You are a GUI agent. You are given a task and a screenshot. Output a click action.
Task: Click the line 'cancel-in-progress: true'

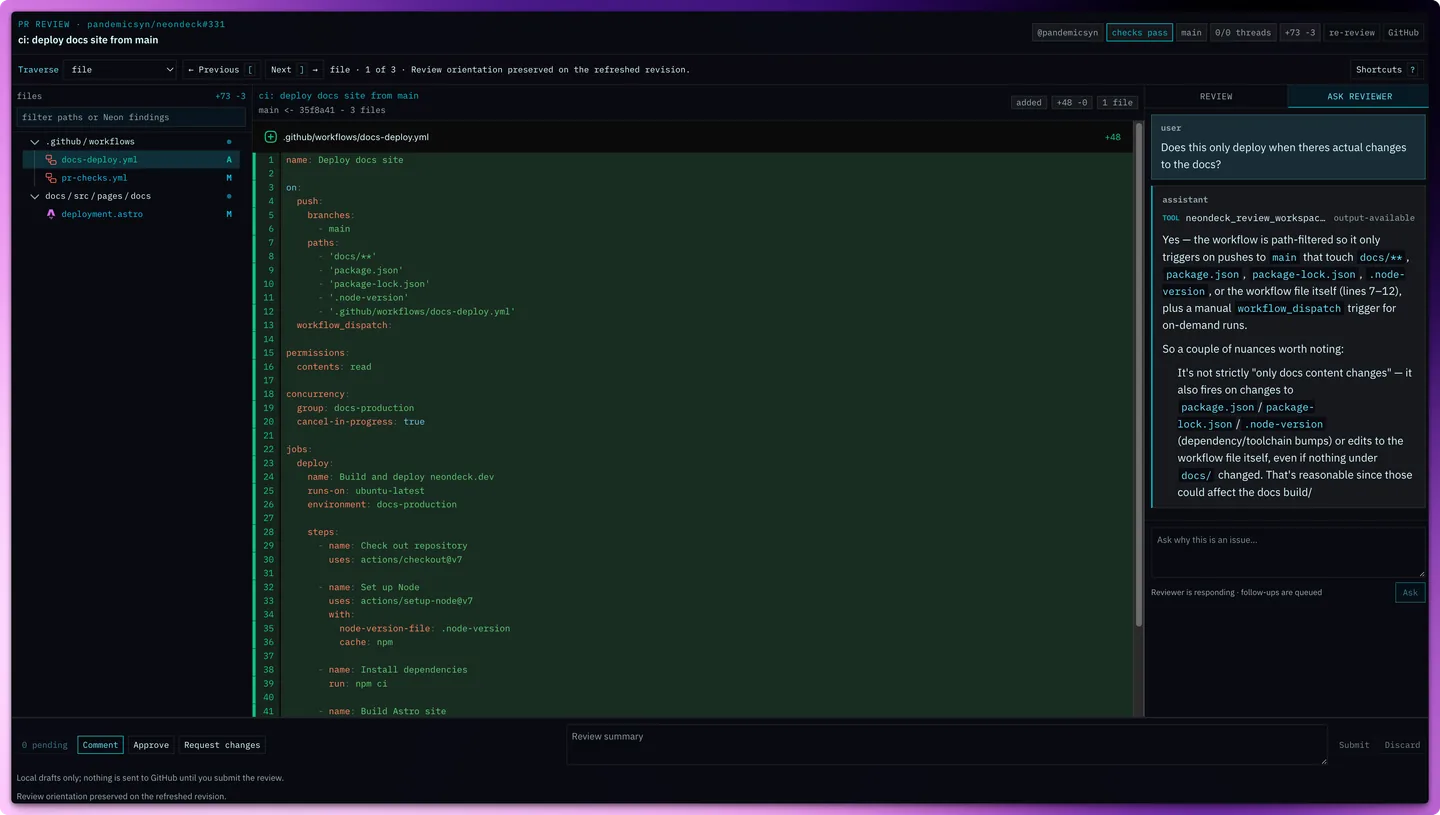(x=361, y=422)
